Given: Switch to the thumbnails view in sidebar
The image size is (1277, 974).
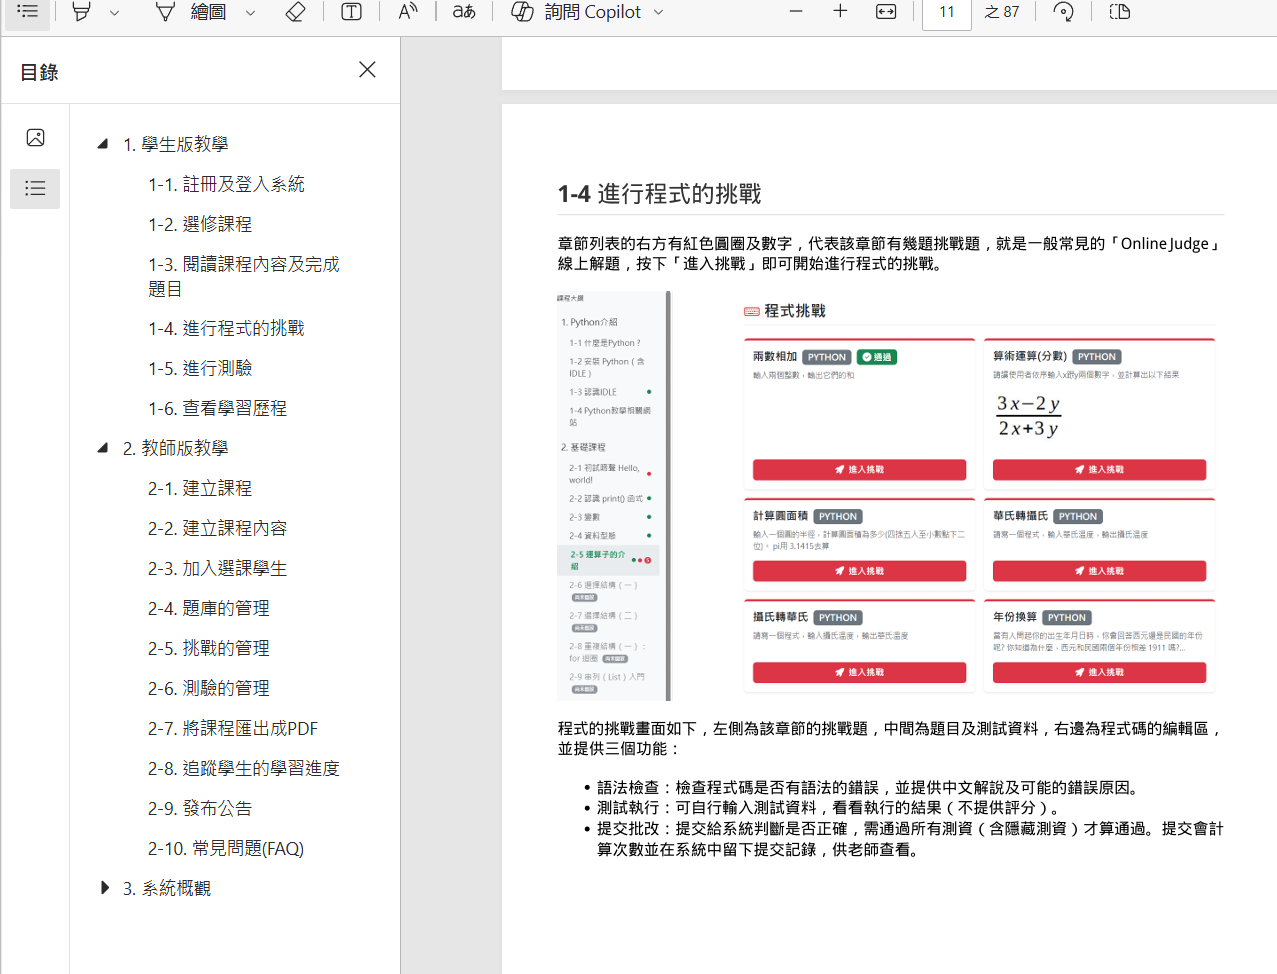Looking at the screenshot, I should [35, 138].
